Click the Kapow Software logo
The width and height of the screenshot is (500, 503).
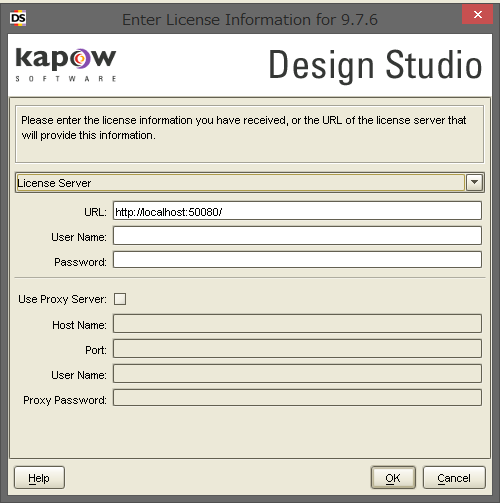click(x=66, y=65)
